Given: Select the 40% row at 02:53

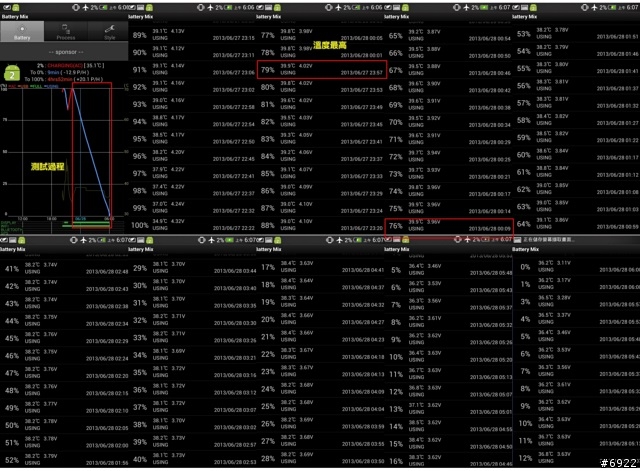Looking at the screenshot, I should coord(192,459).
